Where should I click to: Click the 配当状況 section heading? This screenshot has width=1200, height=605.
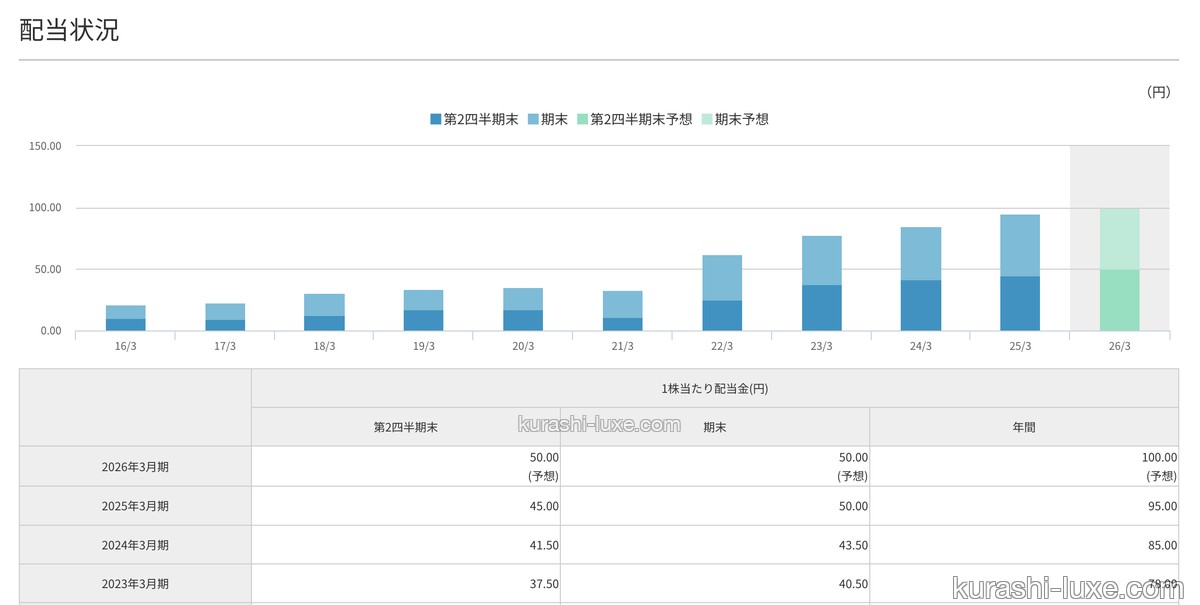[69, 30]
